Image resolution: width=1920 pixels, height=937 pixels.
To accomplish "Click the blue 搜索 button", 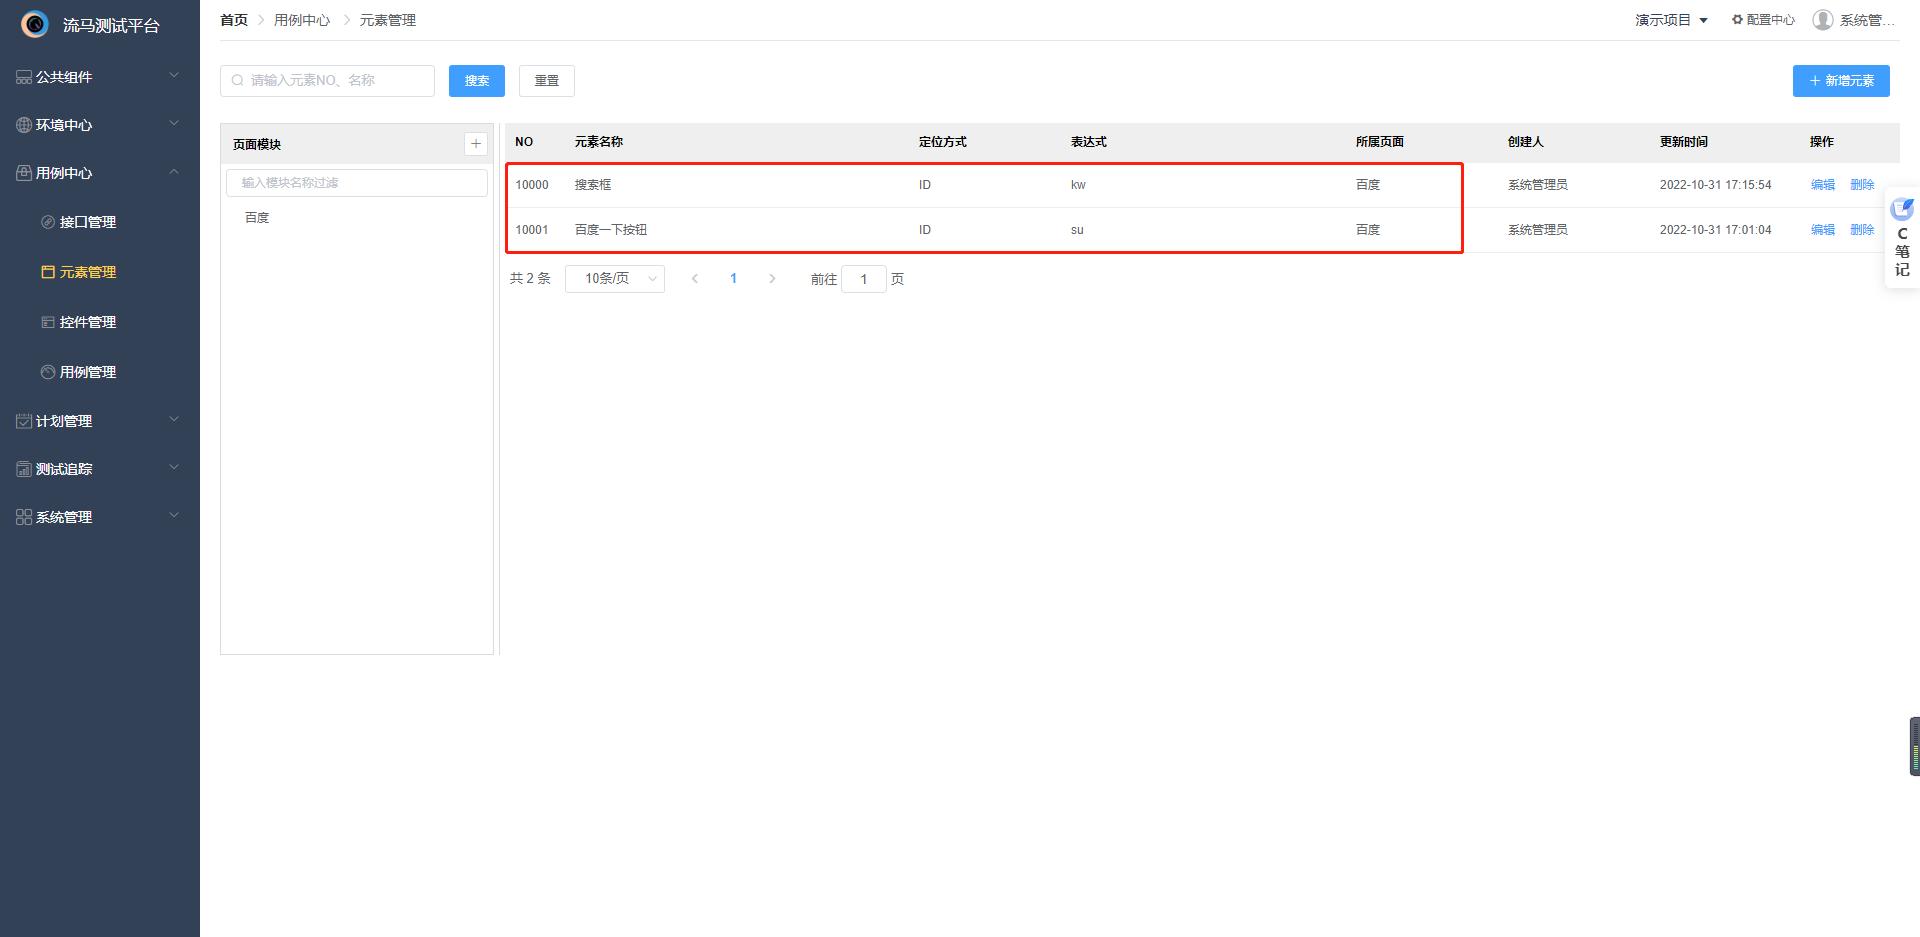I will point(477,81).
